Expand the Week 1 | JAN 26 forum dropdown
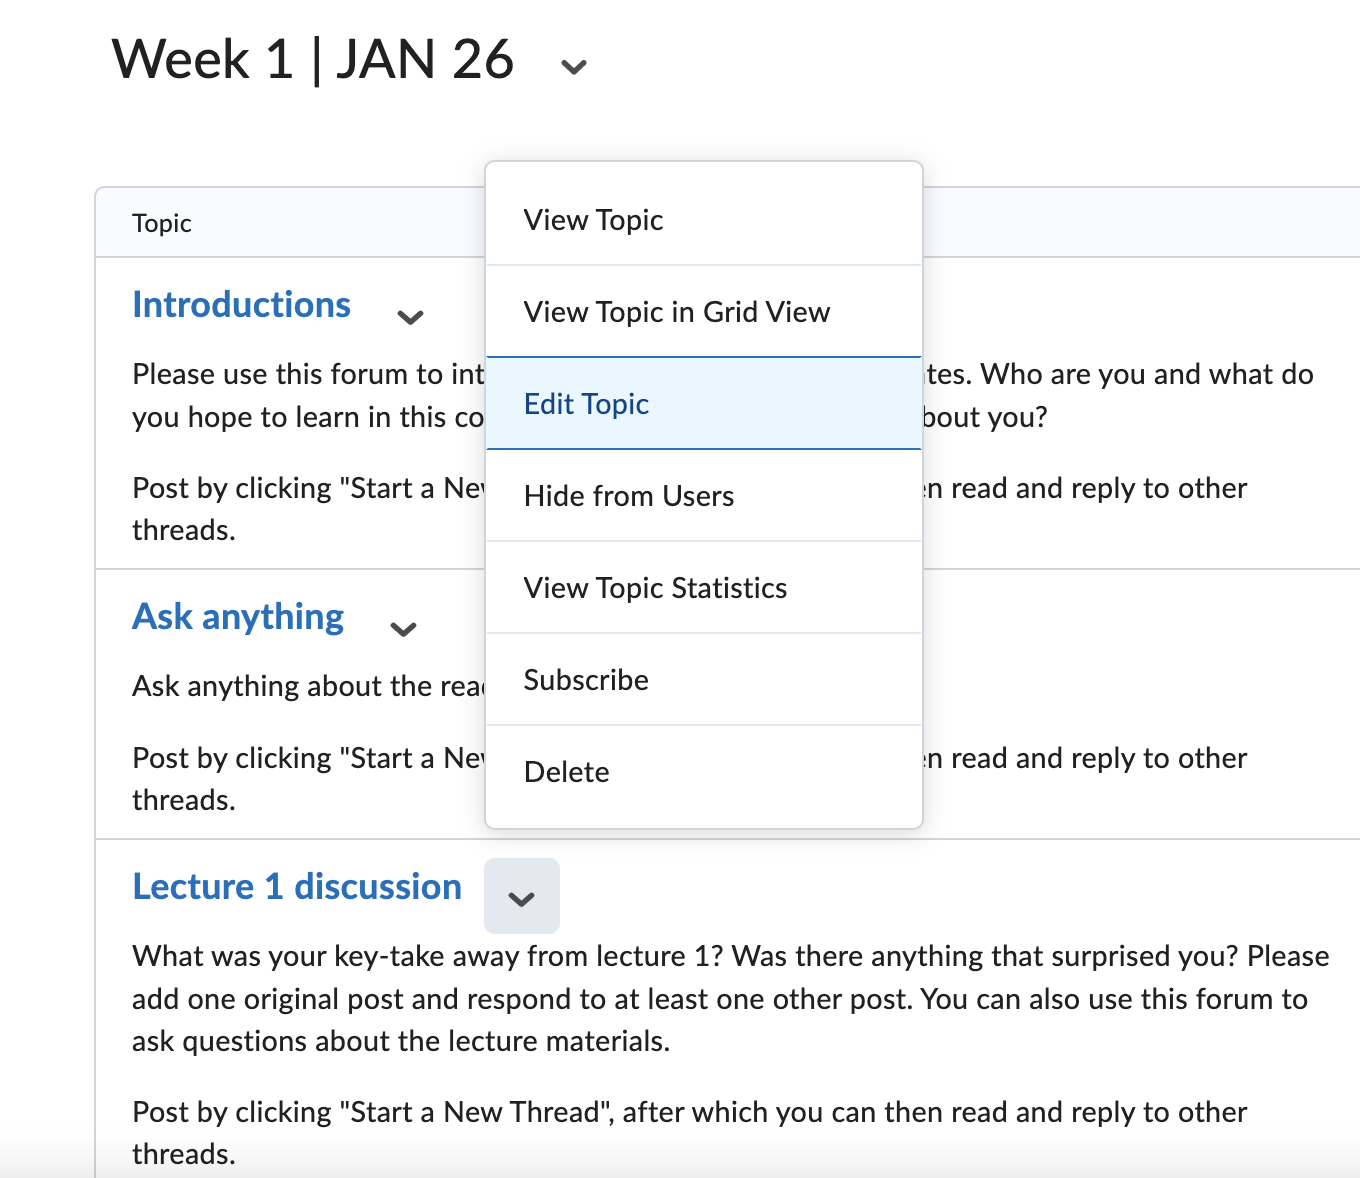 click(573, 67)
